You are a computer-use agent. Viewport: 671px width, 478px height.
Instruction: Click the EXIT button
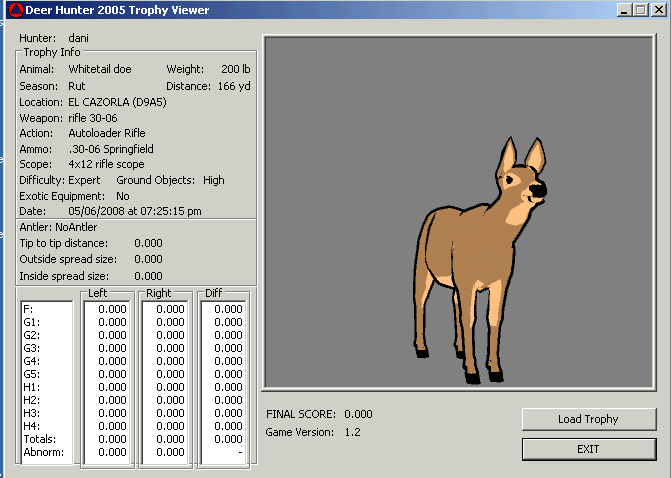[x=588, y=449]
